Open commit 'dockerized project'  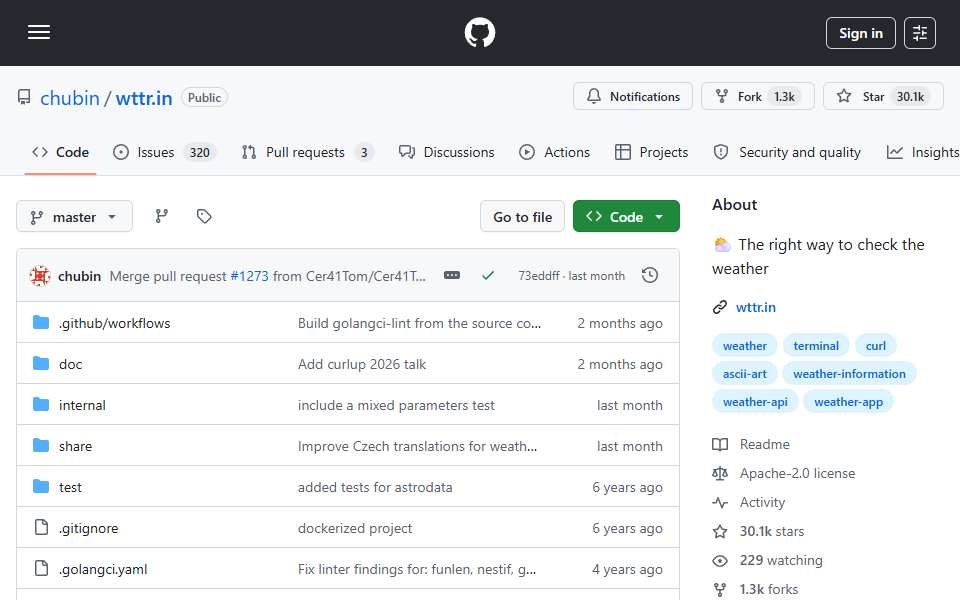pos(355,528)
